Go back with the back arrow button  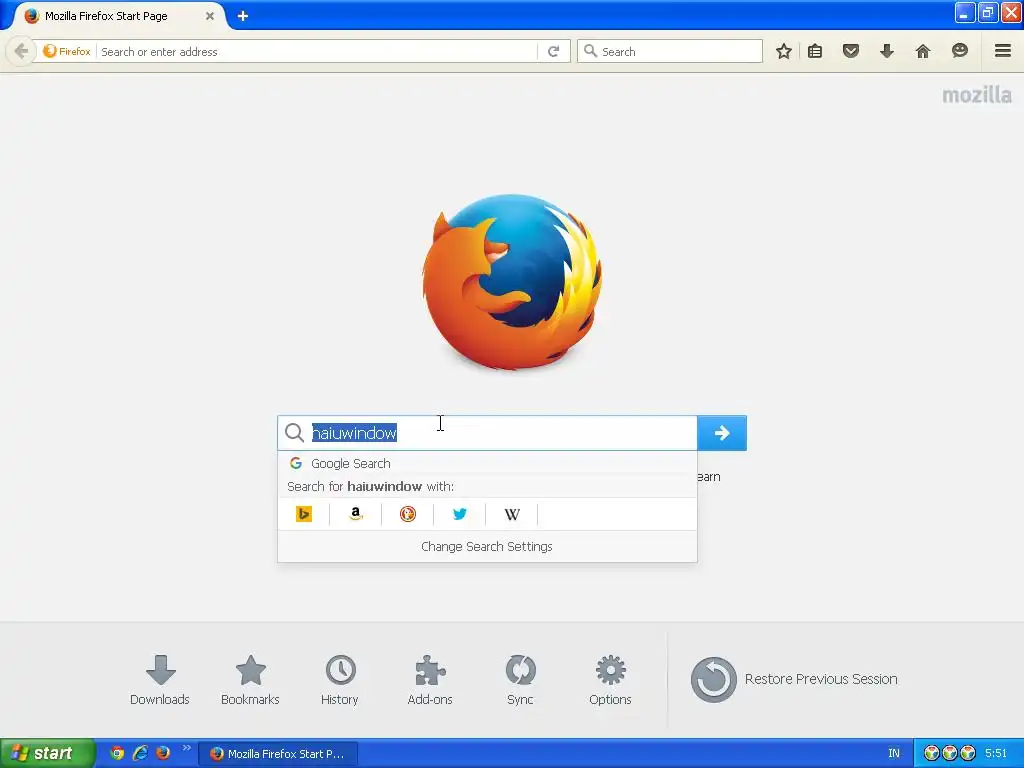21,51
